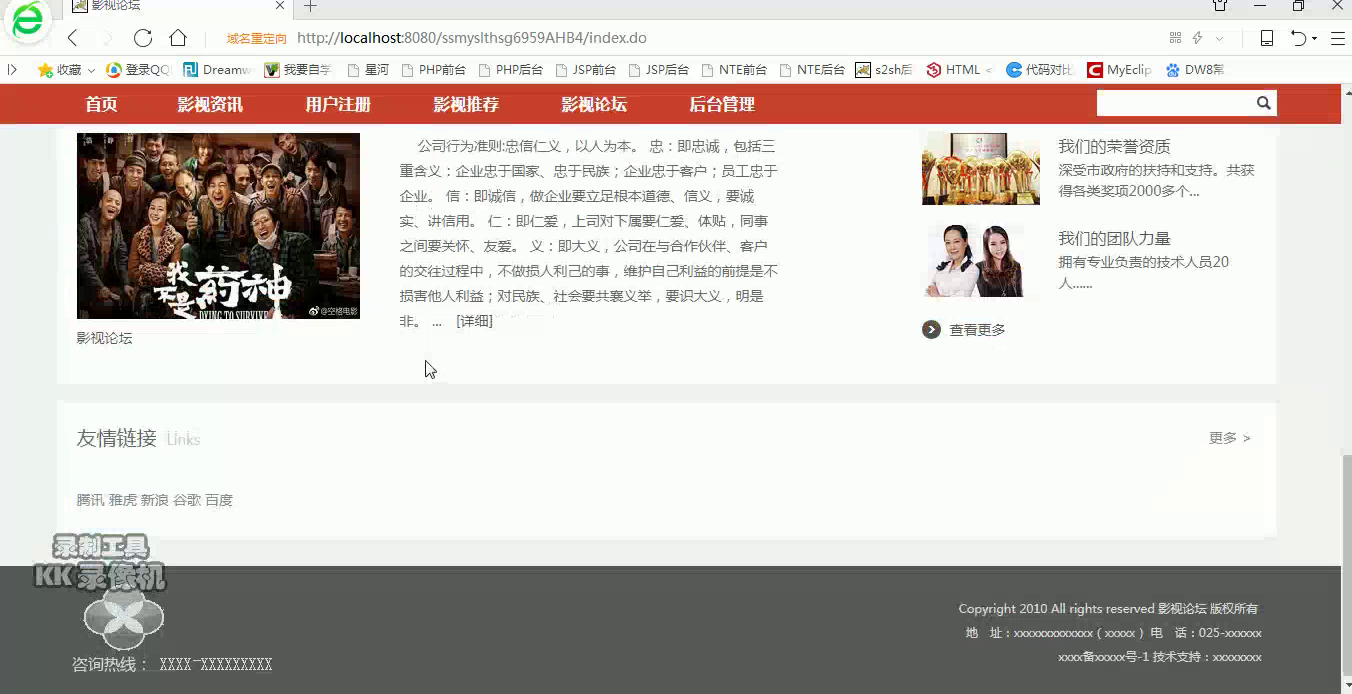Open a new tab with the plus icon
The image size is (1352, 694).
pyautogui.click(x=311, y=6)
